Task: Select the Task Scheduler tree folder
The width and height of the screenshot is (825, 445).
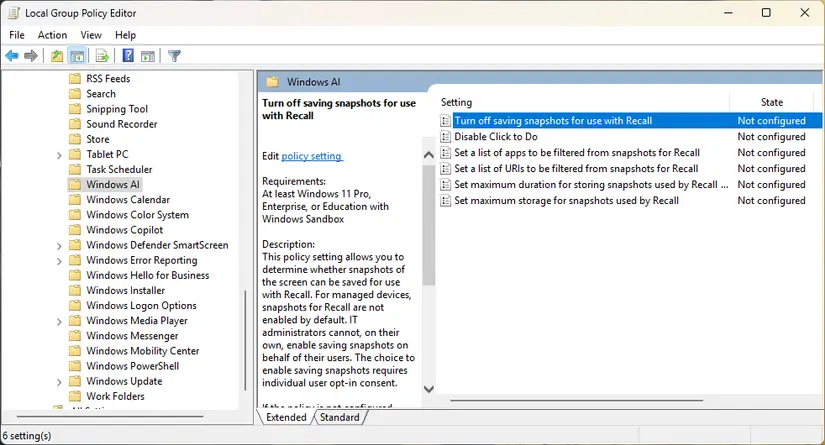Action: [x=119, y=169]
